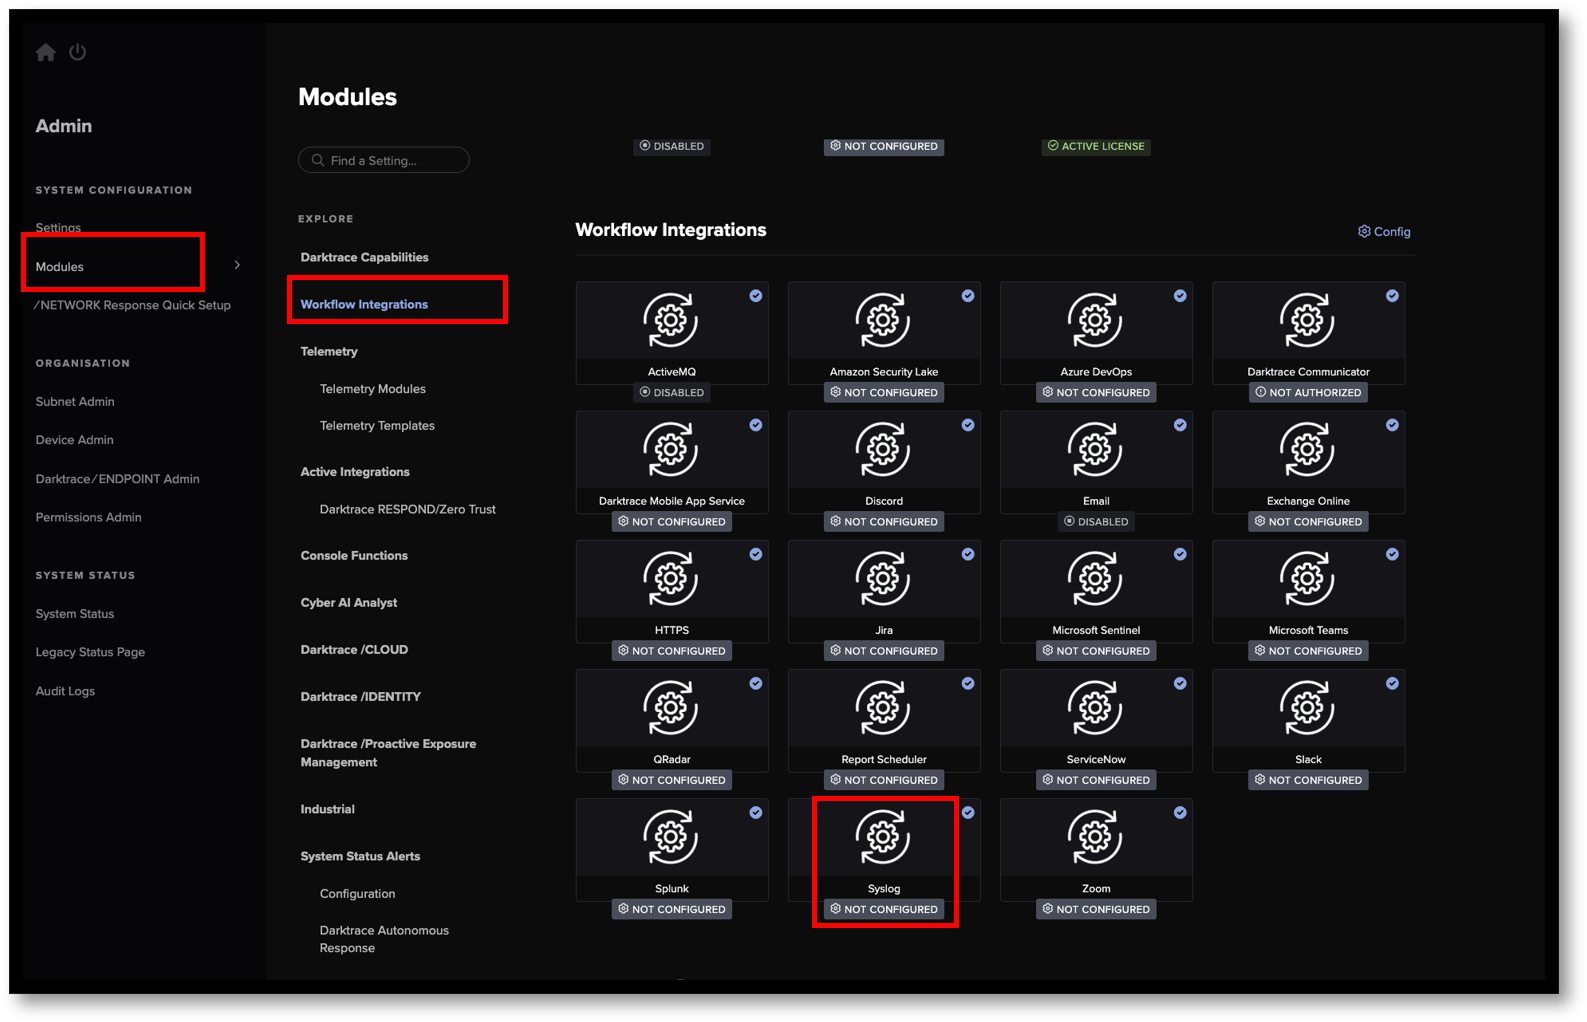Expand the Modules chevron arrow
Screen dimensions: 1587x1022
[x=237, y=265]
